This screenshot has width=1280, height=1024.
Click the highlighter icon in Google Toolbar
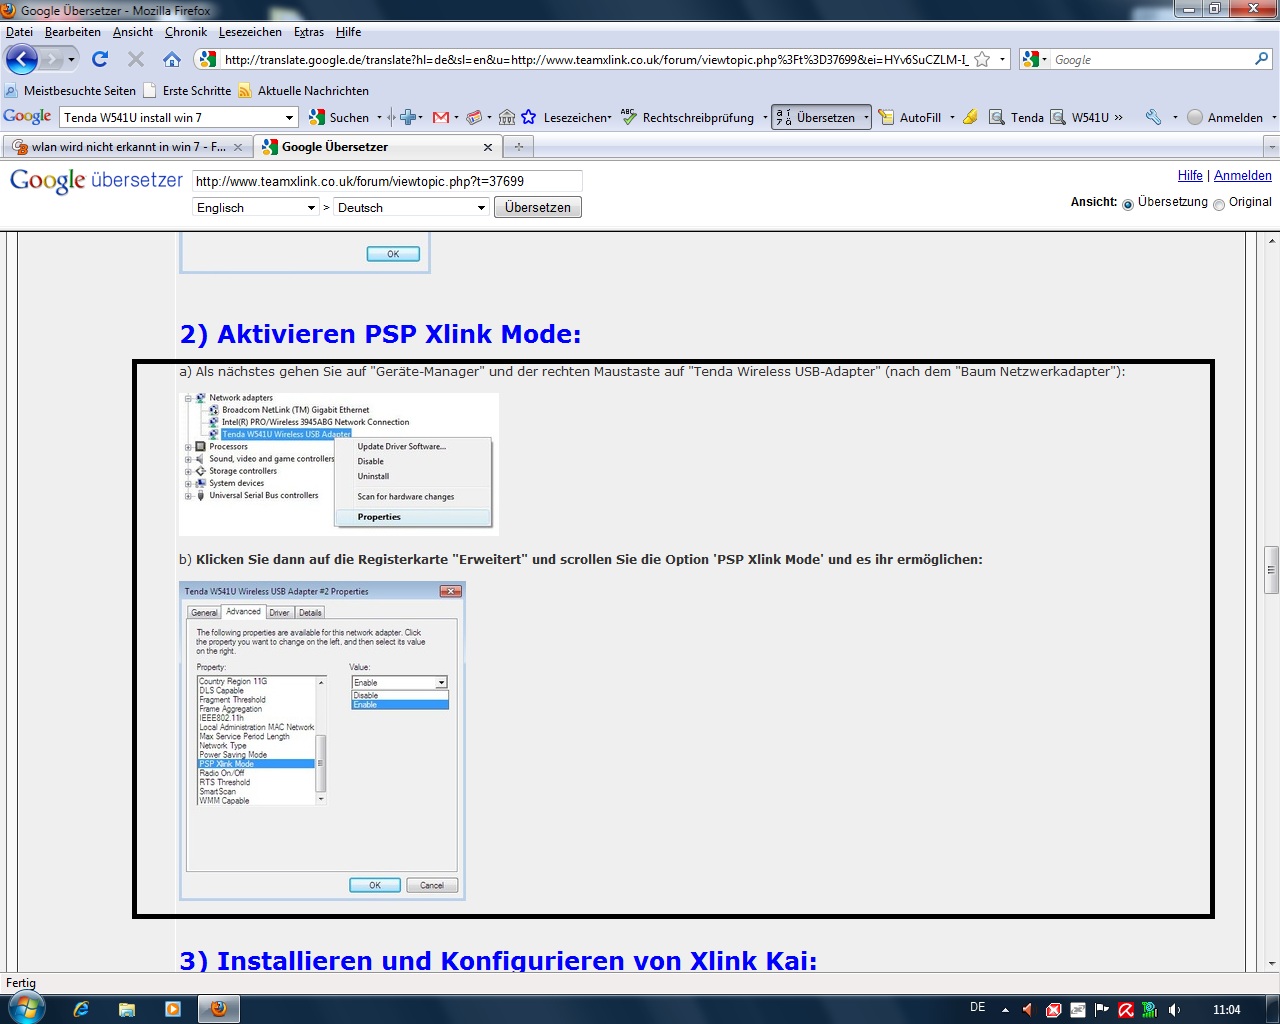pyautogui.click(x=970, y=117)
